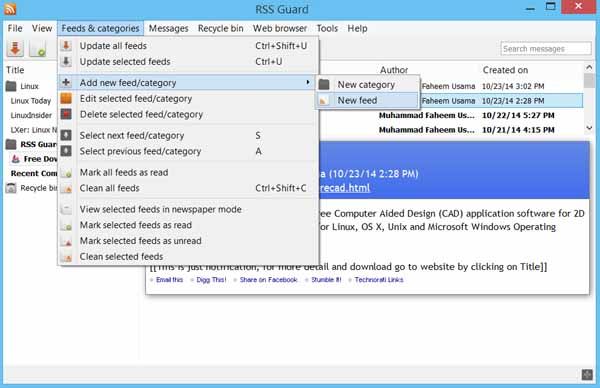Select the RSS Guard category in tree
Viewport: 600px width, 388px height.
tap(38, 144)
